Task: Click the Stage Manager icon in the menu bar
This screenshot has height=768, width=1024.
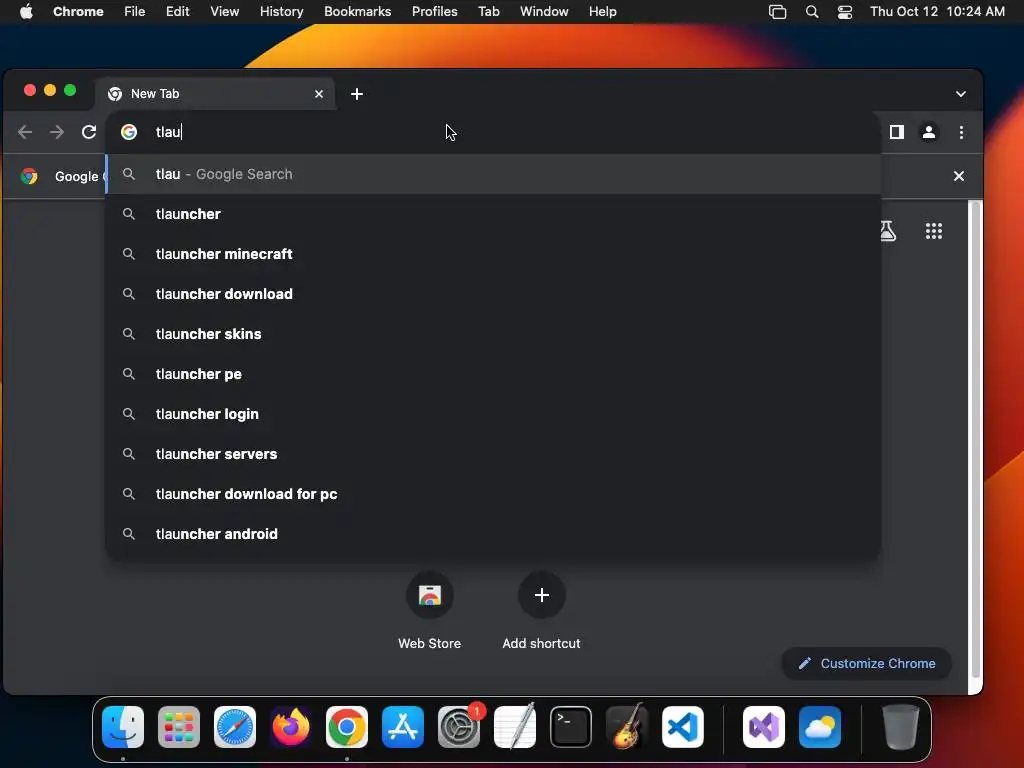Action: click(777, 12)
